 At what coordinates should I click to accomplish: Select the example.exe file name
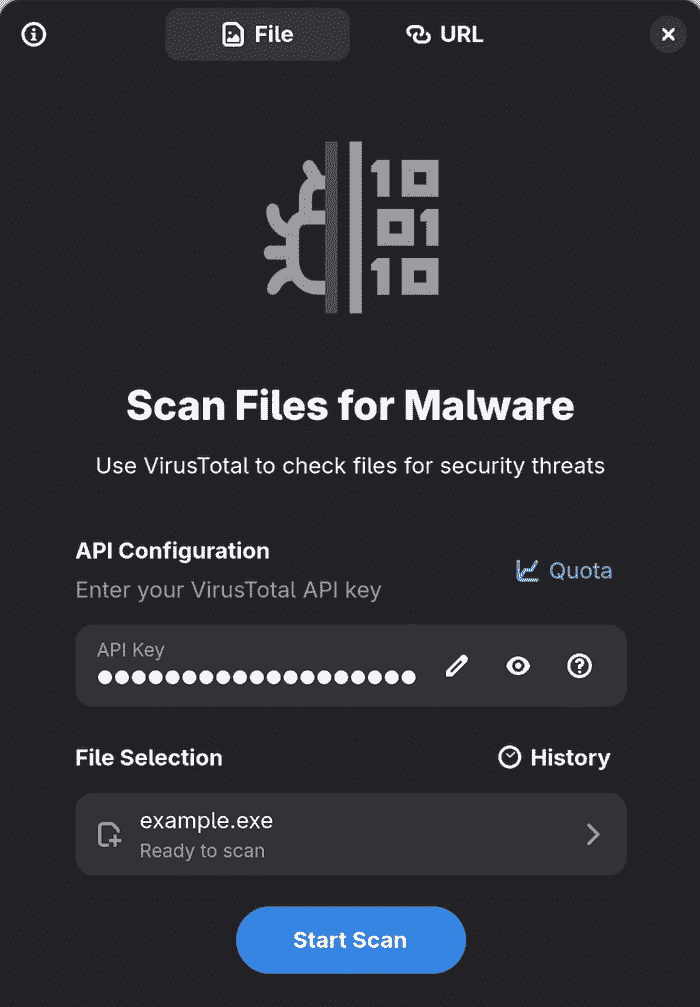[206, 821]
